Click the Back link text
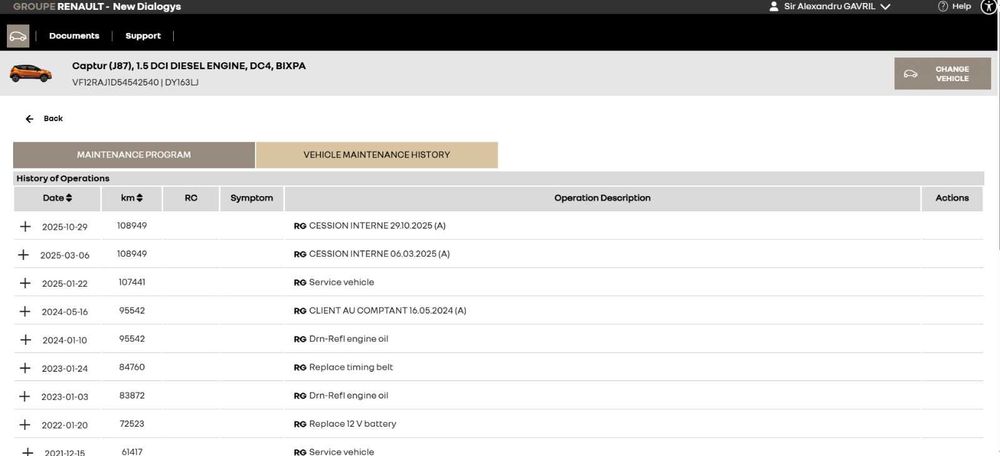Image resolution: width=1000 pixels, height=456 pixels. click(x=53, y=119)
